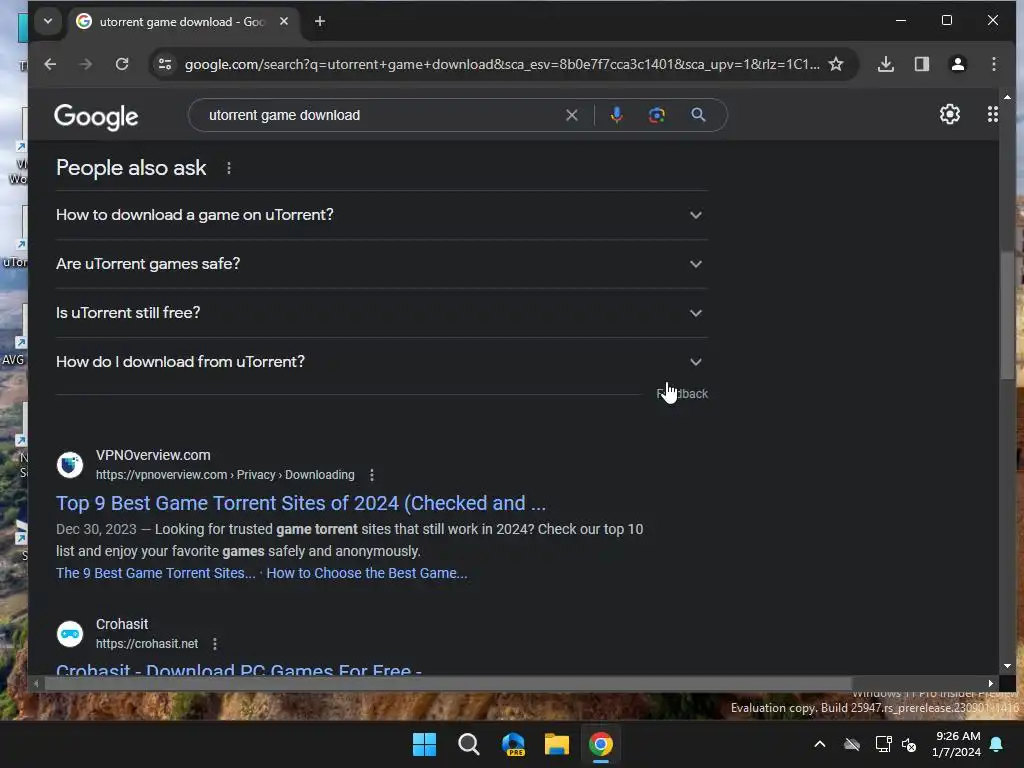The image size is (1024, 768).
Task: Click Chrome icon in taskbar
Action: click(x=601, y=744)
